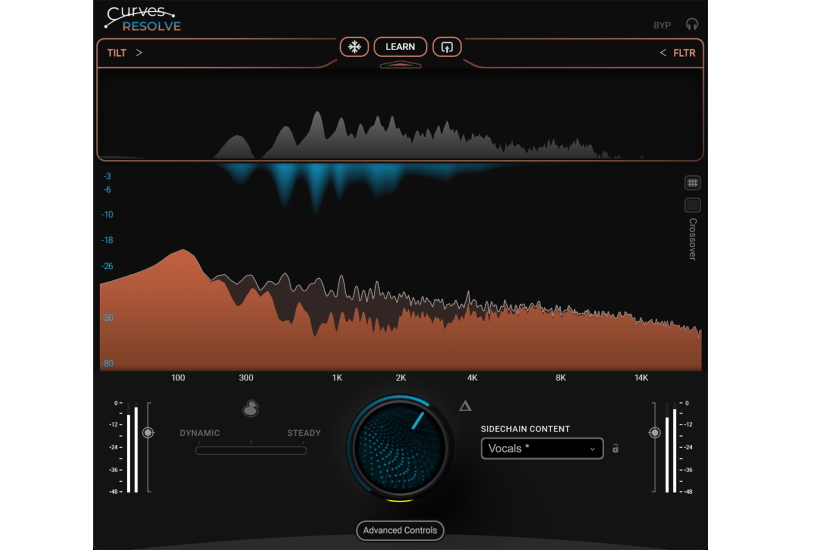820x550 pixels.
Task: Click the TILT label
Action: point(117,53)
